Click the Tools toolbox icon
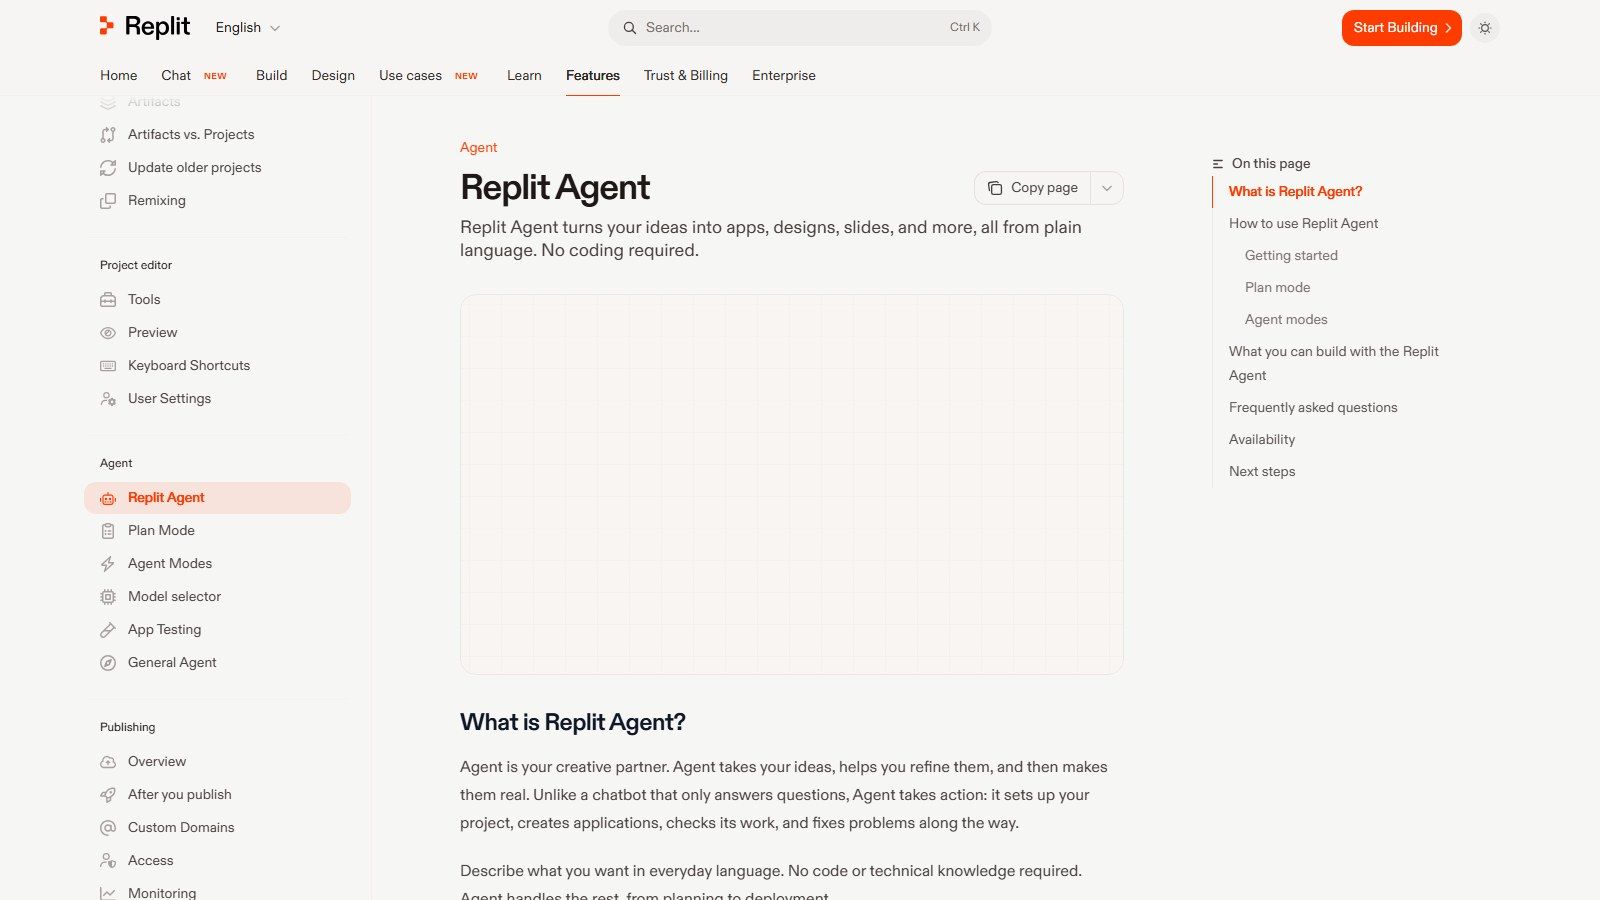Viewport: 1600px width, 900px height. [108, 300]
